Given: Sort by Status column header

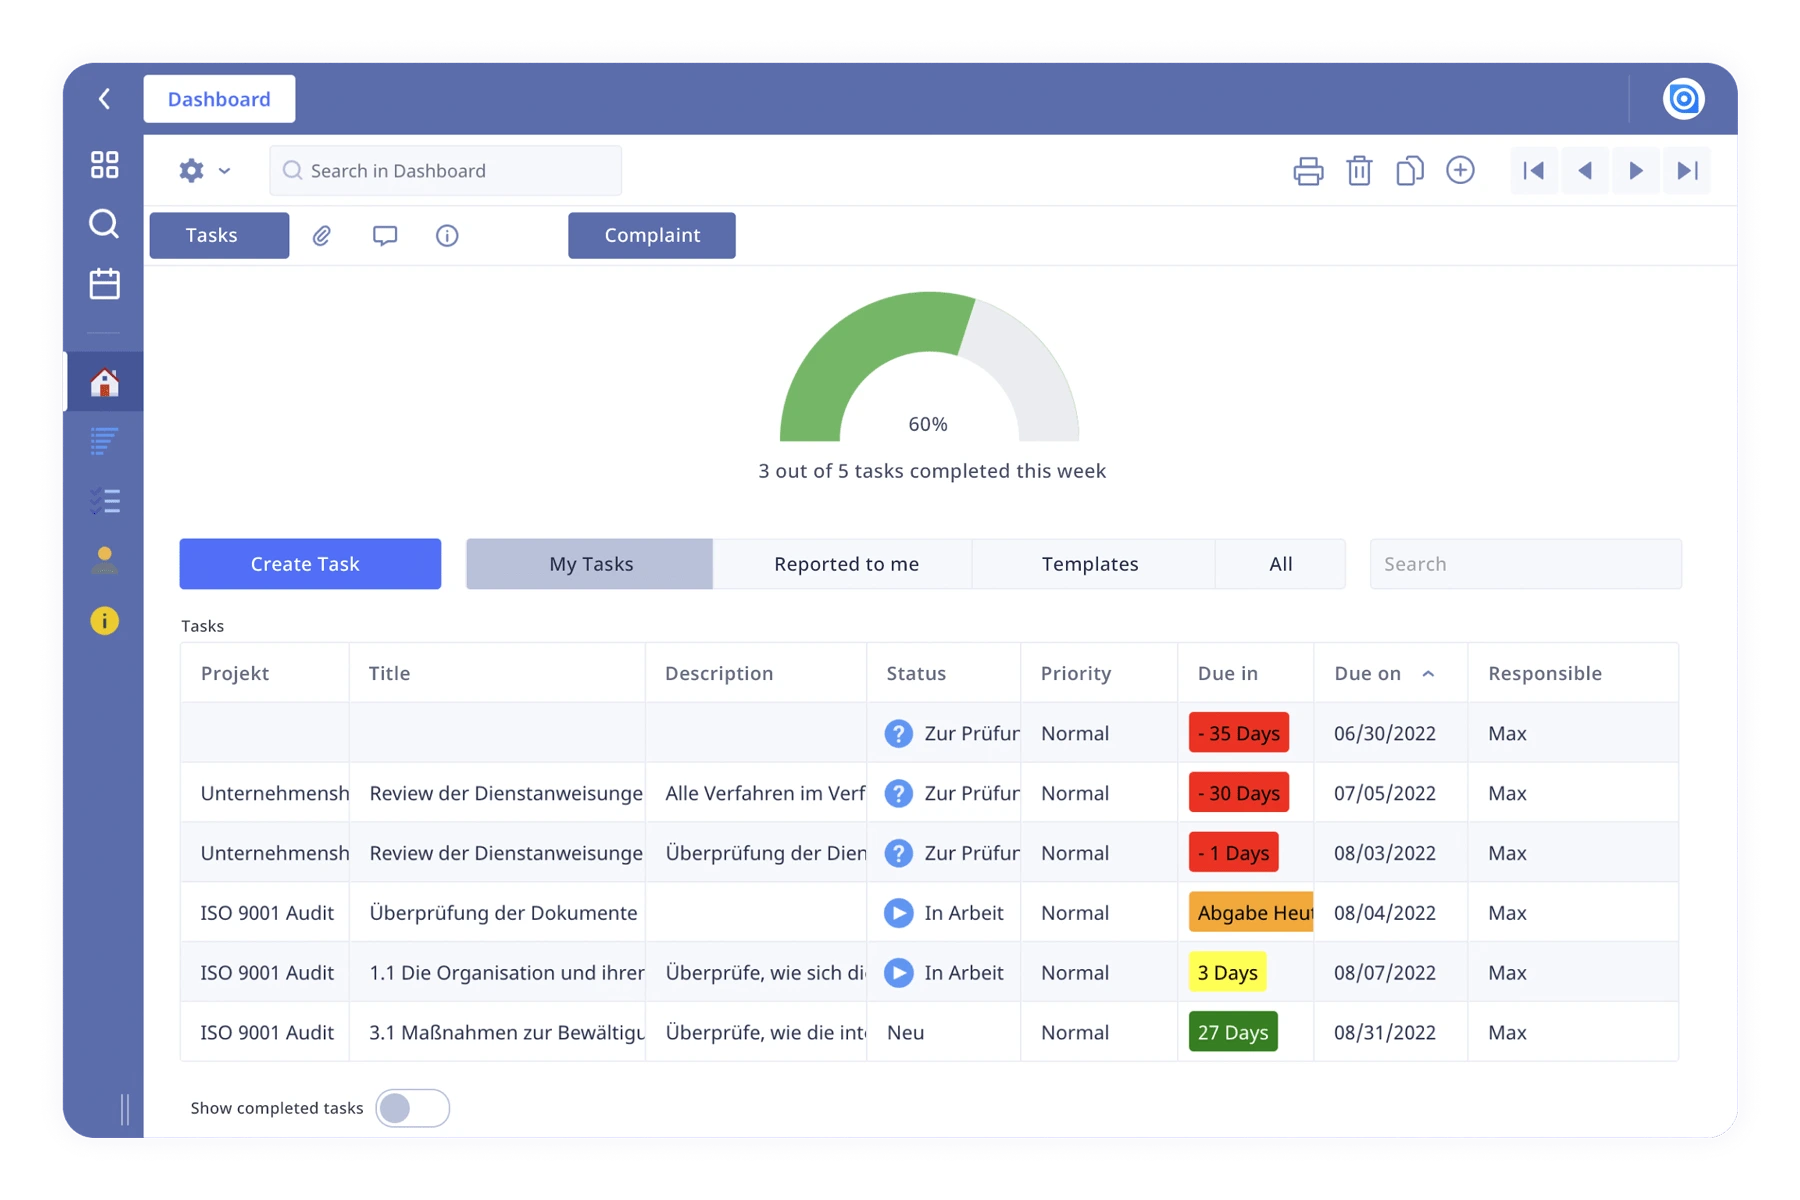Looking at the screenshot, I should point(943,673).
